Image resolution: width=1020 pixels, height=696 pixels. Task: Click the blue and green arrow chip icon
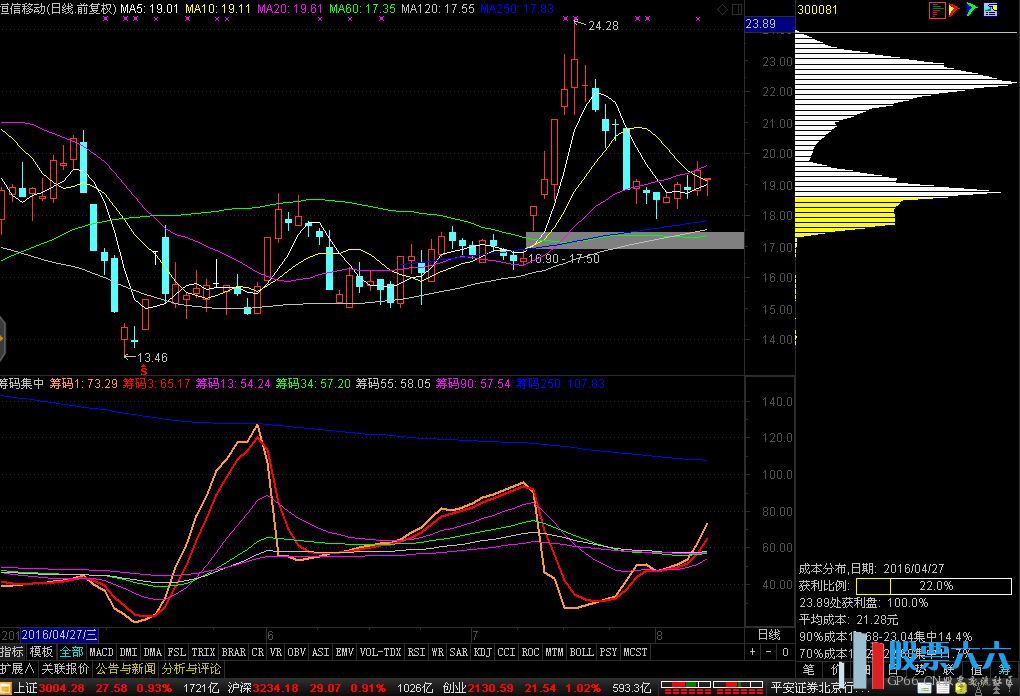[970, 10]
